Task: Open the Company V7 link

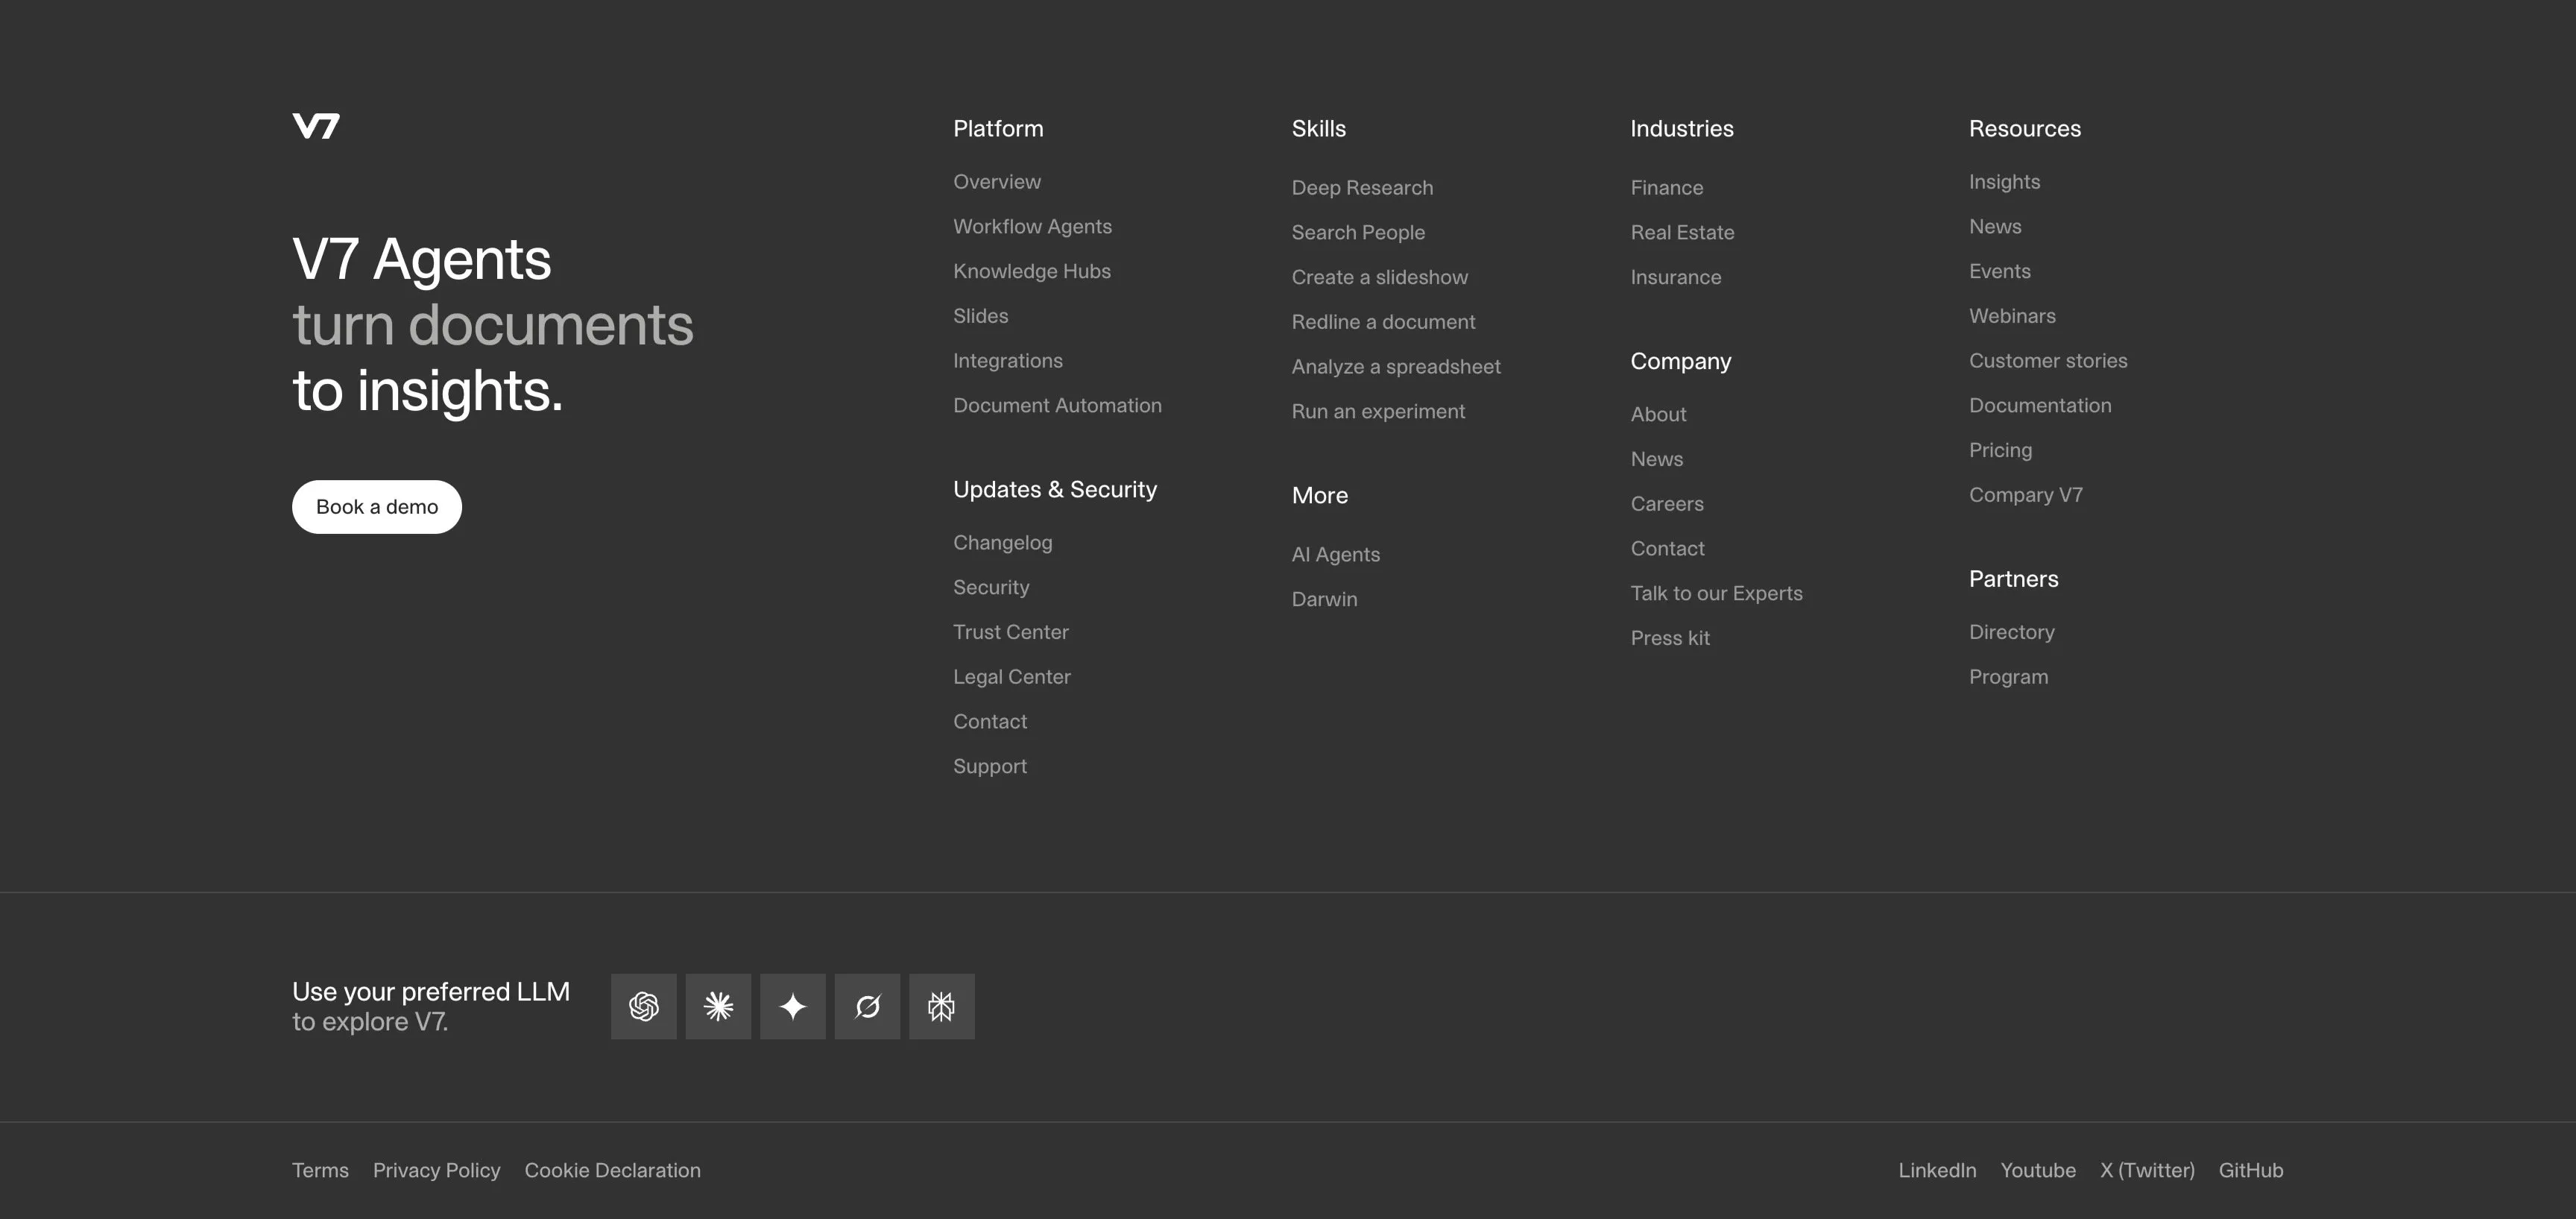Action: tap(2026, 495)
